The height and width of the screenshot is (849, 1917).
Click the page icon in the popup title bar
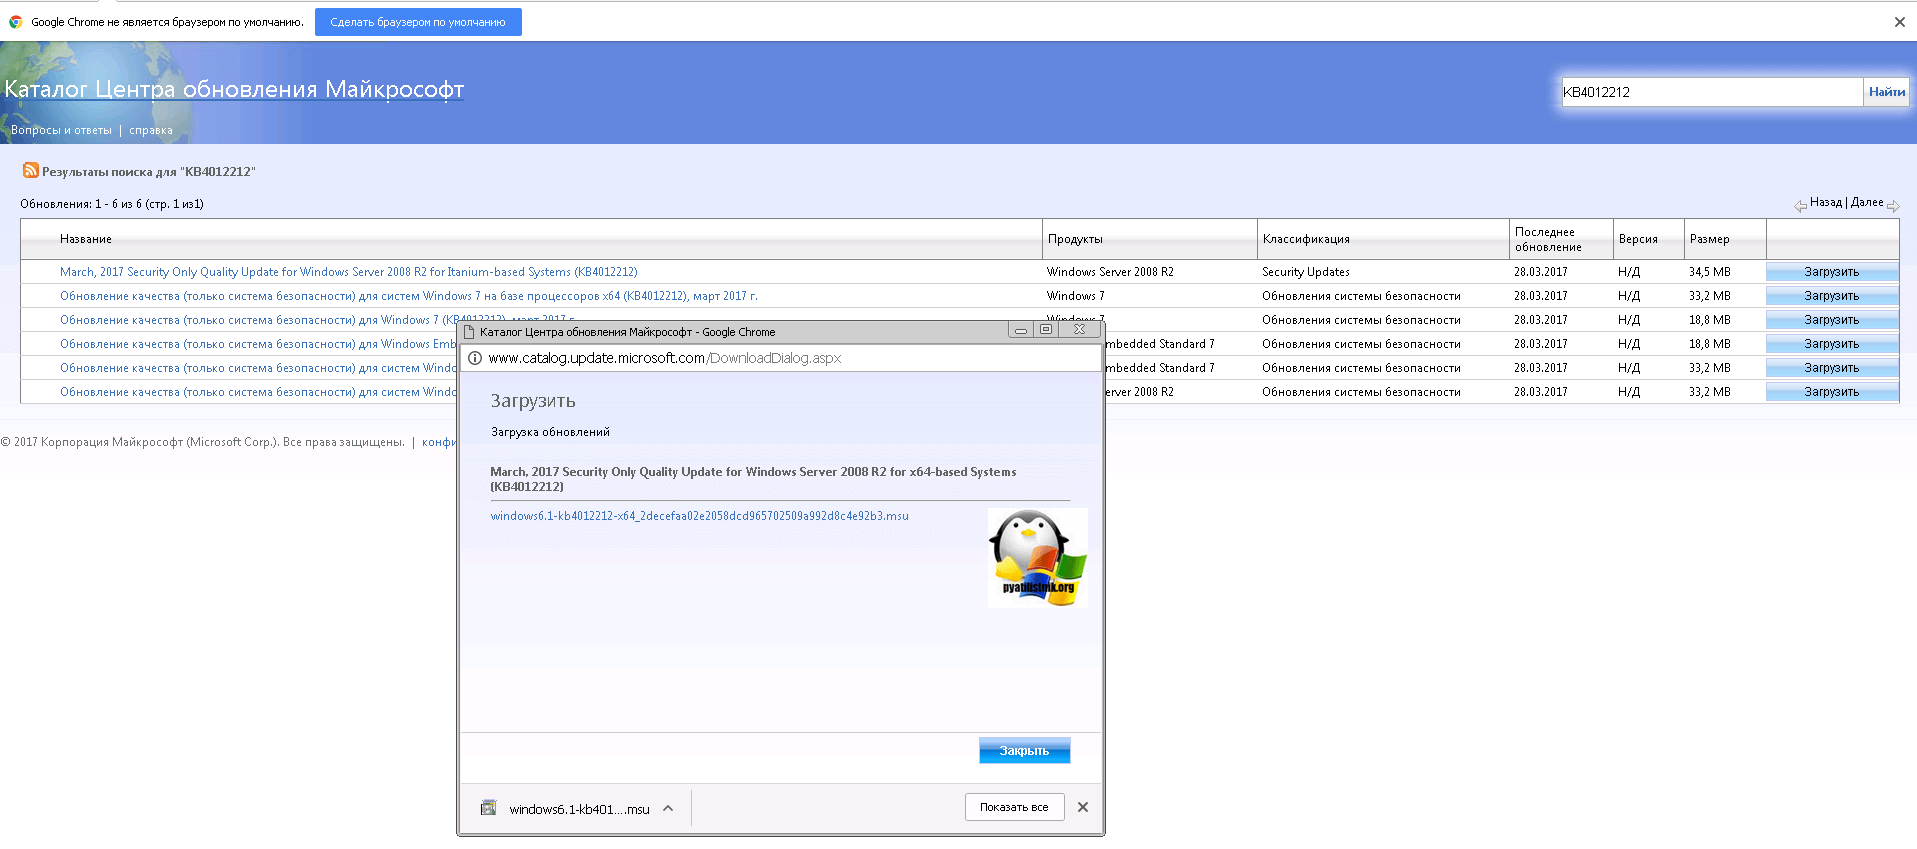[469, 331]
